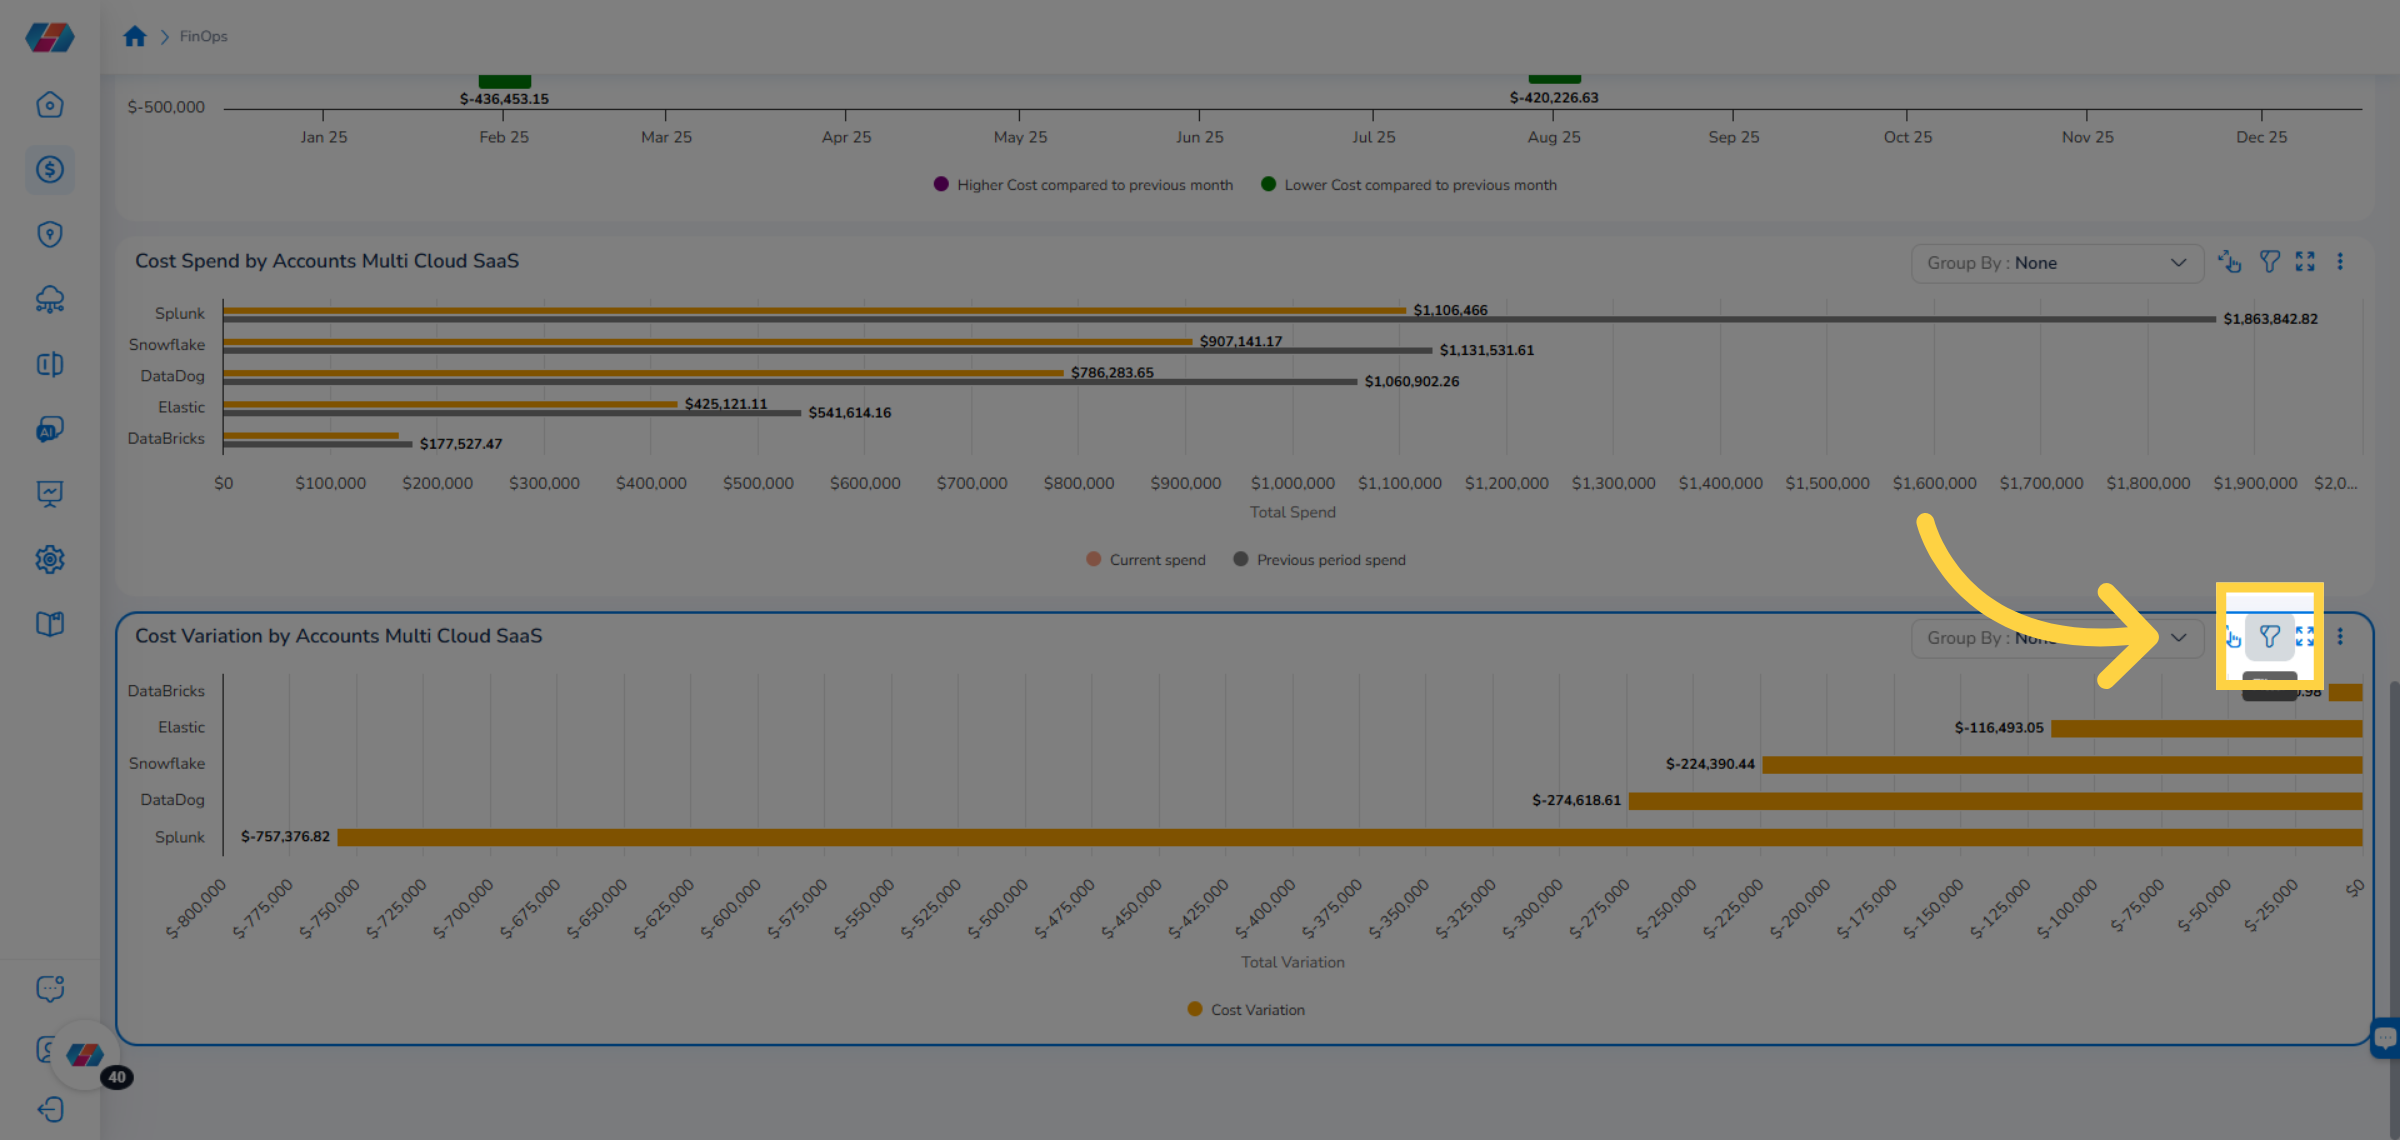
Task: Open Group By dropdown on Cost Variation chart
Action: (x=2056, y=638)
